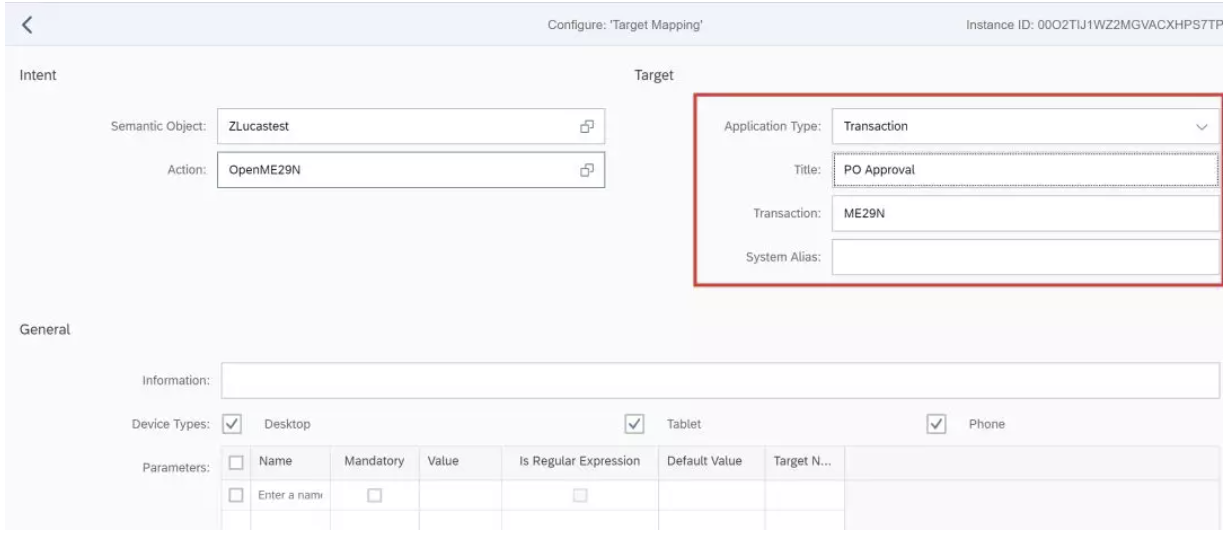Screen dimensions: 1227x544
Task: Click the Information input field
Action: (x=720, y=381)
